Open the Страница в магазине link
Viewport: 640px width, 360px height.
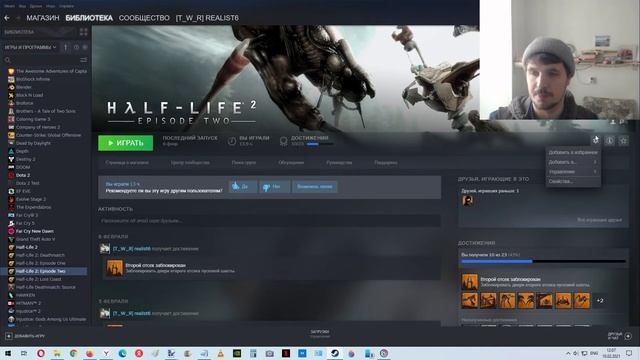tap(127, 162)
